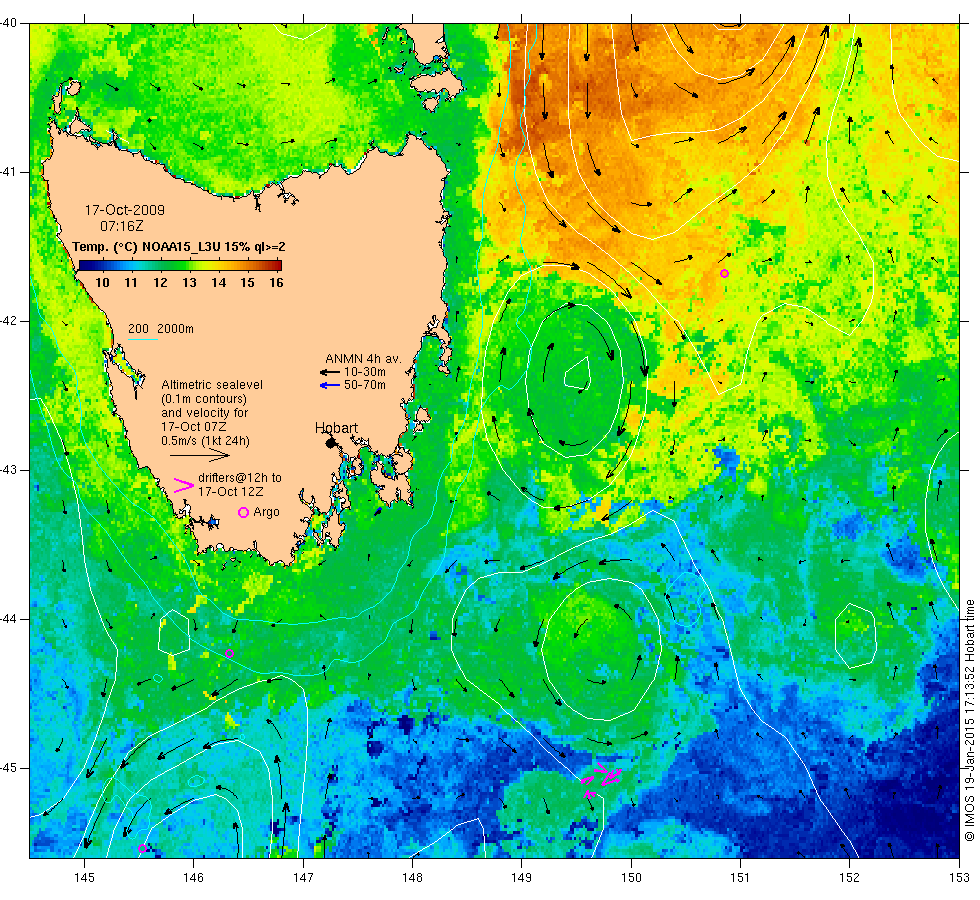Click the -45 latitude axis label
Viewport: 980px width, 900px height.
9,768
